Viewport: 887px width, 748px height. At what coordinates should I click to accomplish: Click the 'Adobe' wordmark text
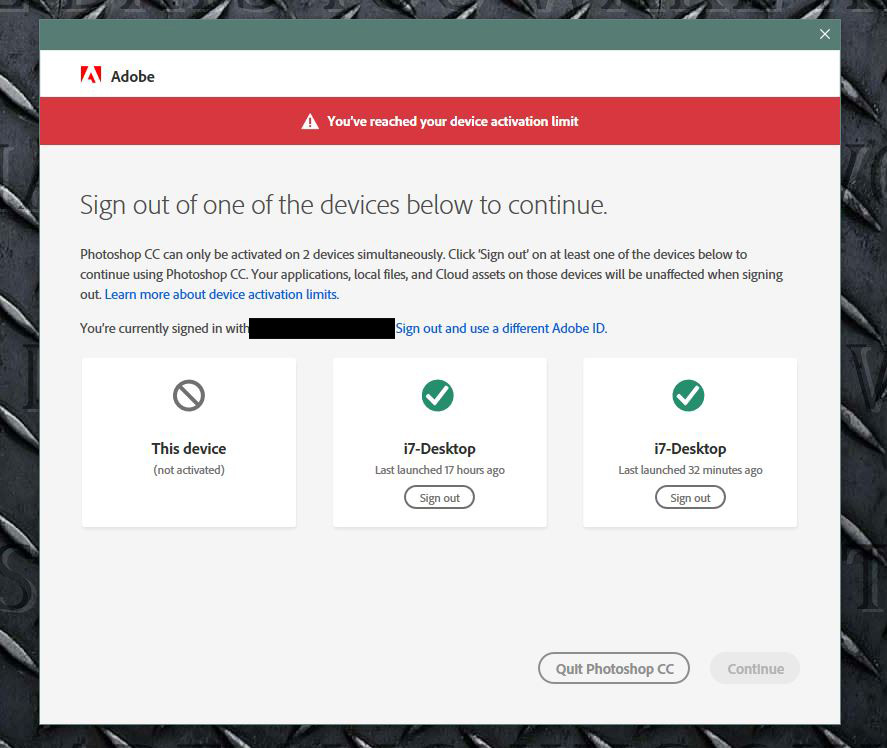point(132,76)
